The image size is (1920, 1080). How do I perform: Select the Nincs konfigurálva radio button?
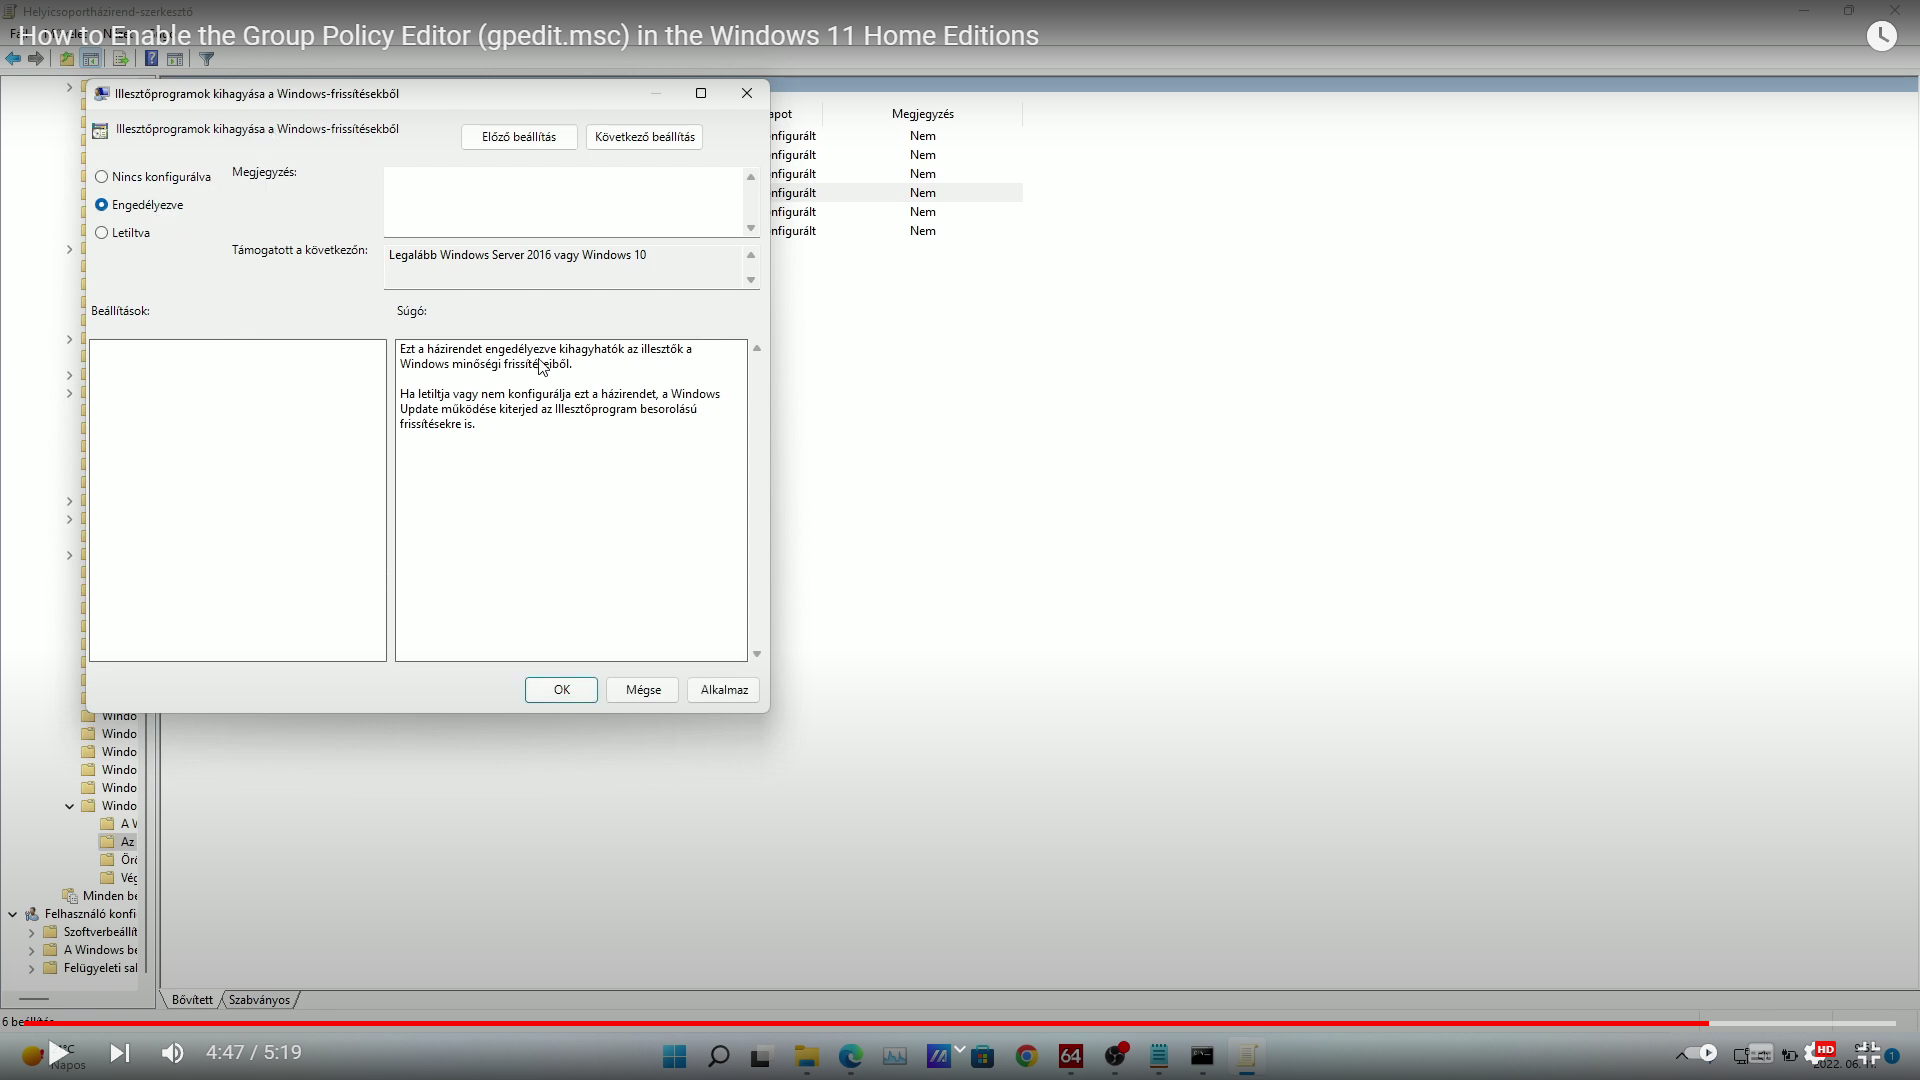tap(102, 177)
